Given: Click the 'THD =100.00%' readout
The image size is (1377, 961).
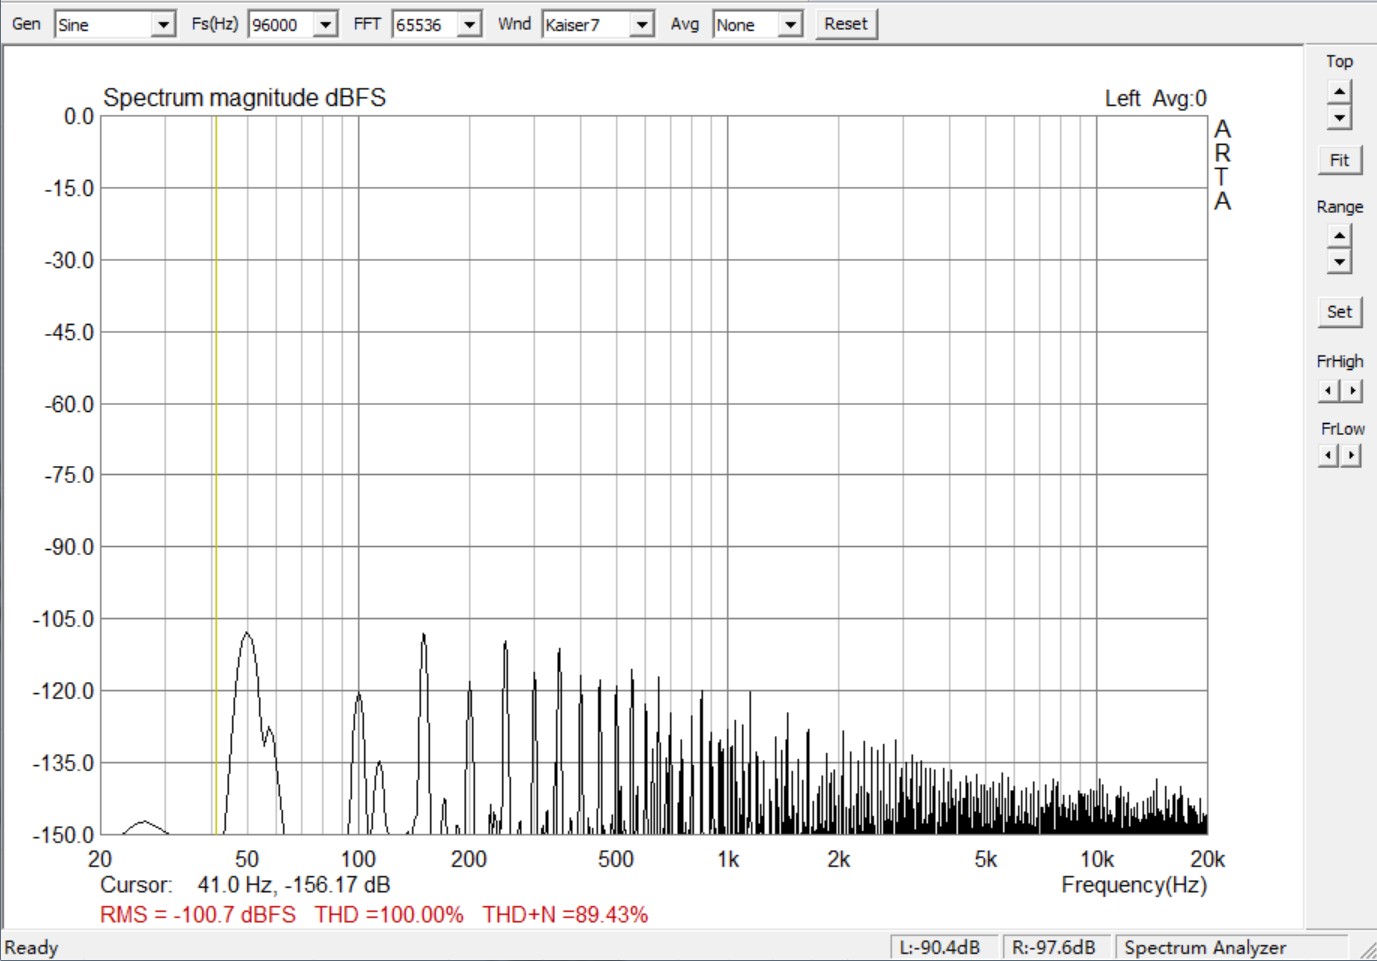Looking at the screenshot, I should (x=389, y=915).
